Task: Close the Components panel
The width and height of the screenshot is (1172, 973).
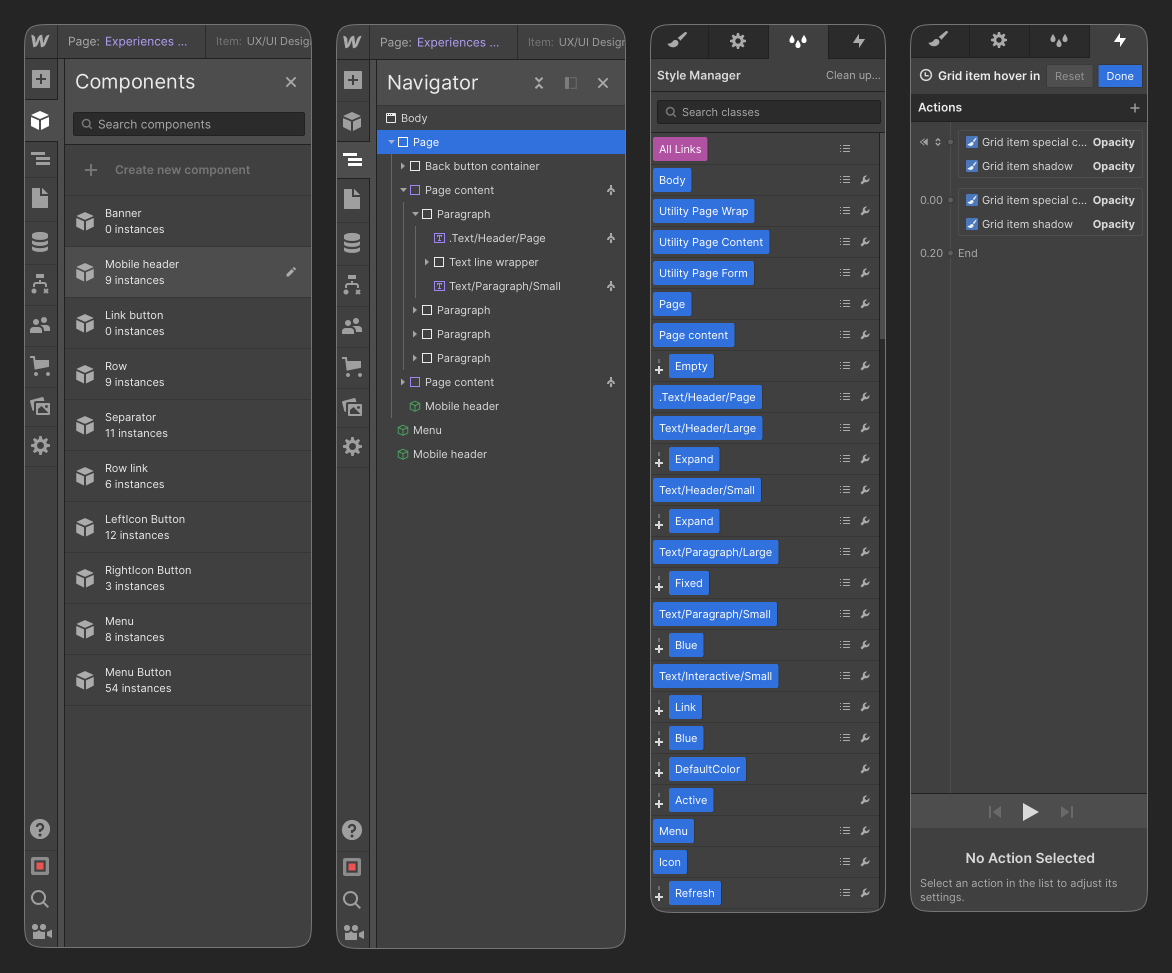Action: pyautogui.click(x=291, y=82)
